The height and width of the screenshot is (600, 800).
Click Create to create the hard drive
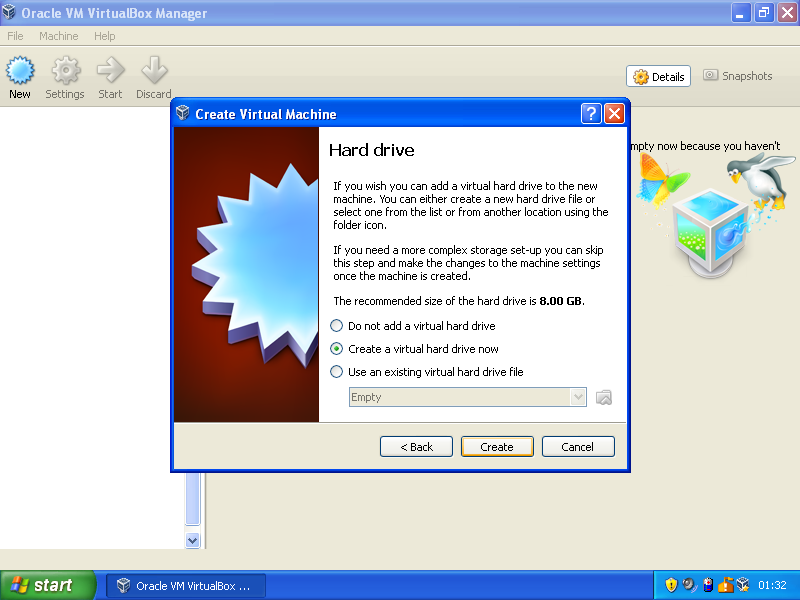497,447
